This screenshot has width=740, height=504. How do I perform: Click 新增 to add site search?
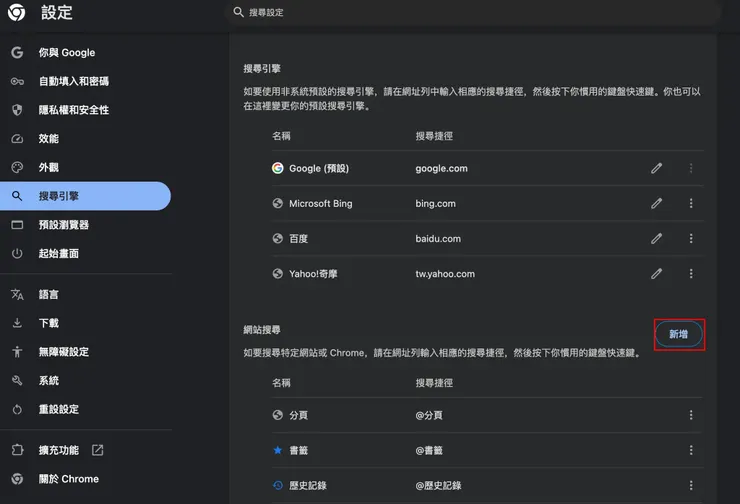[x=679, y=334]
